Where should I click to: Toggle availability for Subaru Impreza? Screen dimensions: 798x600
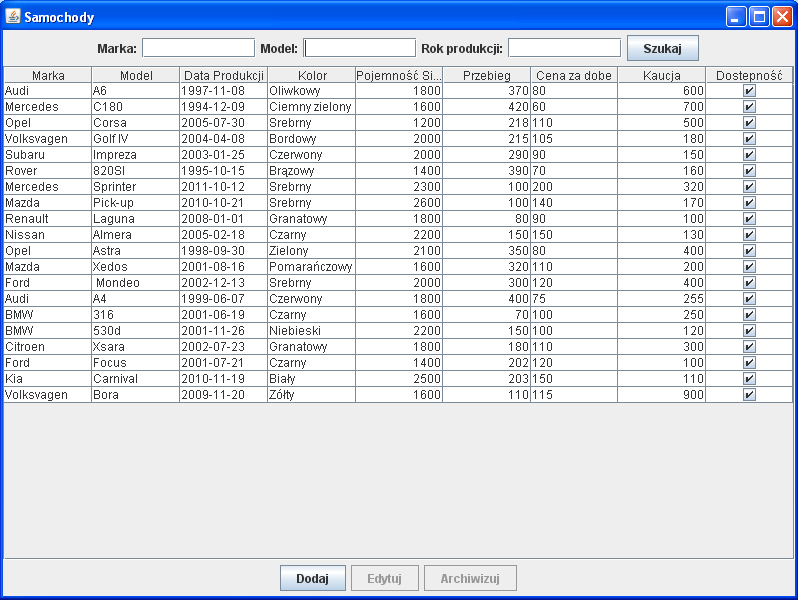tap(749, 155)
